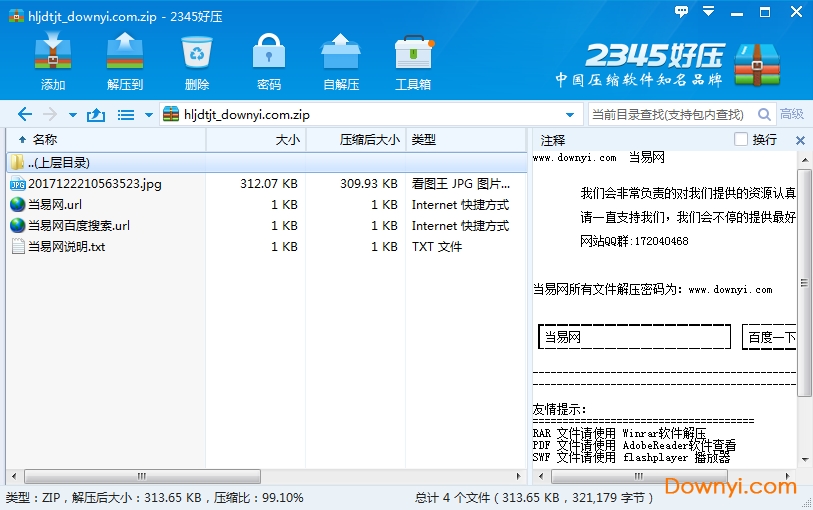The width and height of the screenshot is (813, 510).
Task: Click the search current directory input field
Action: 670,115
